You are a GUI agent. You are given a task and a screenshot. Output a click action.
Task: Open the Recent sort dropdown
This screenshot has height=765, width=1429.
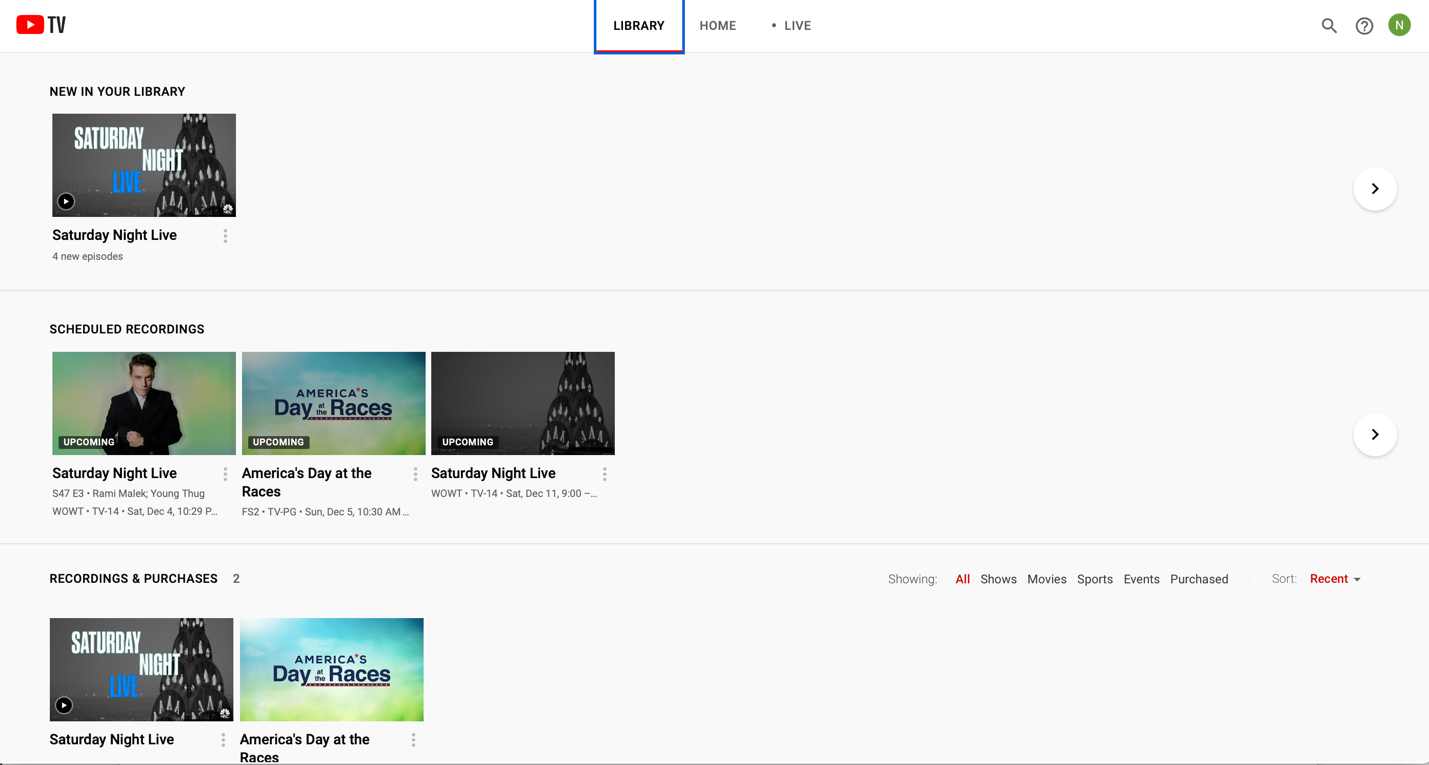[1335, 579]
